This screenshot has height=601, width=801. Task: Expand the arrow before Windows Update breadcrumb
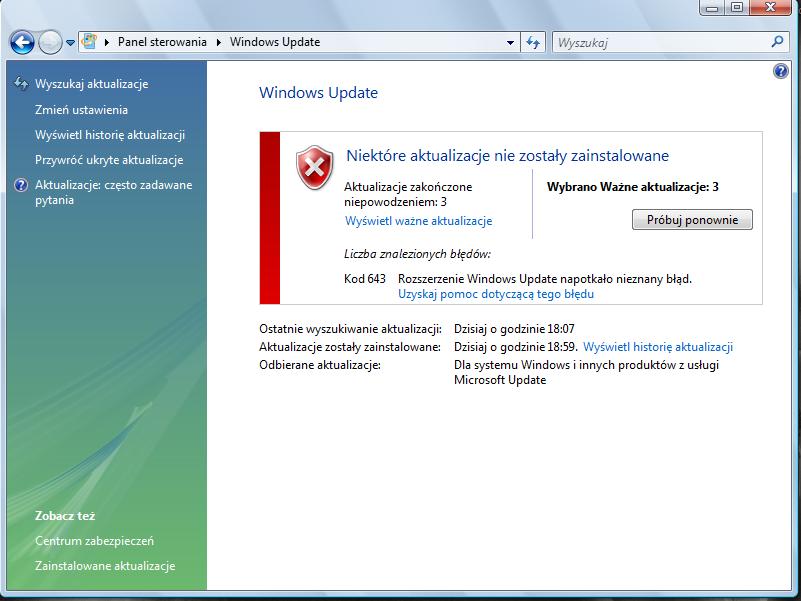[x=219, y=42]
